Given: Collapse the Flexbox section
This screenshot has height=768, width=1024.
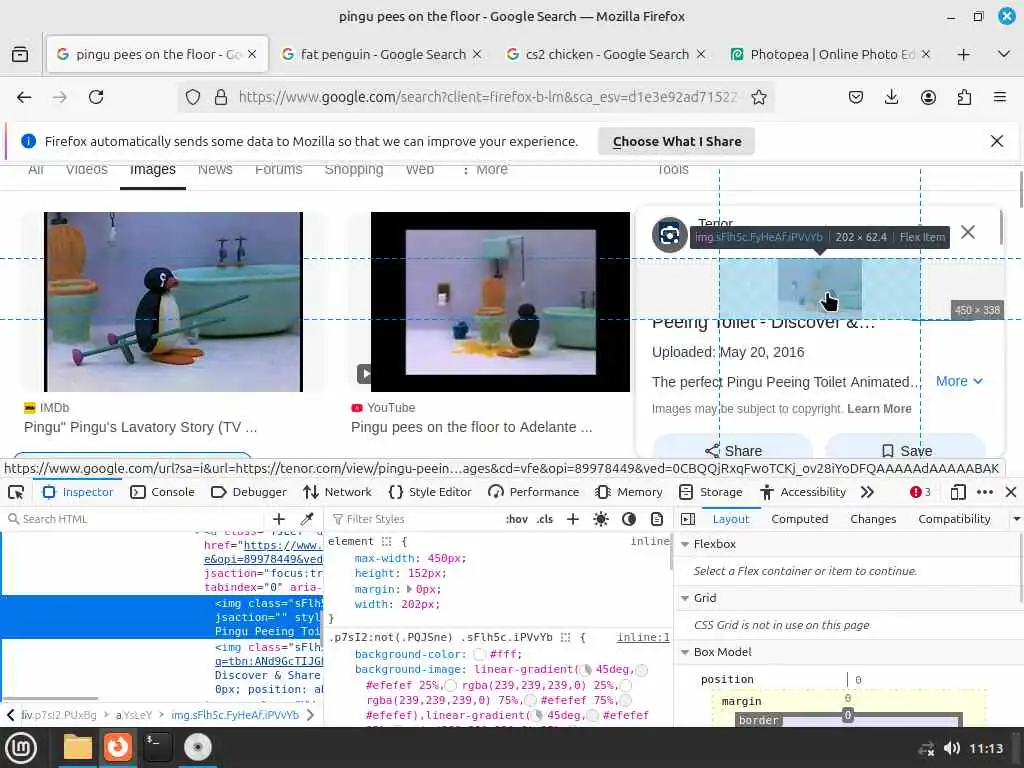Looking at the screenshot, I should [x=685, y=544].
